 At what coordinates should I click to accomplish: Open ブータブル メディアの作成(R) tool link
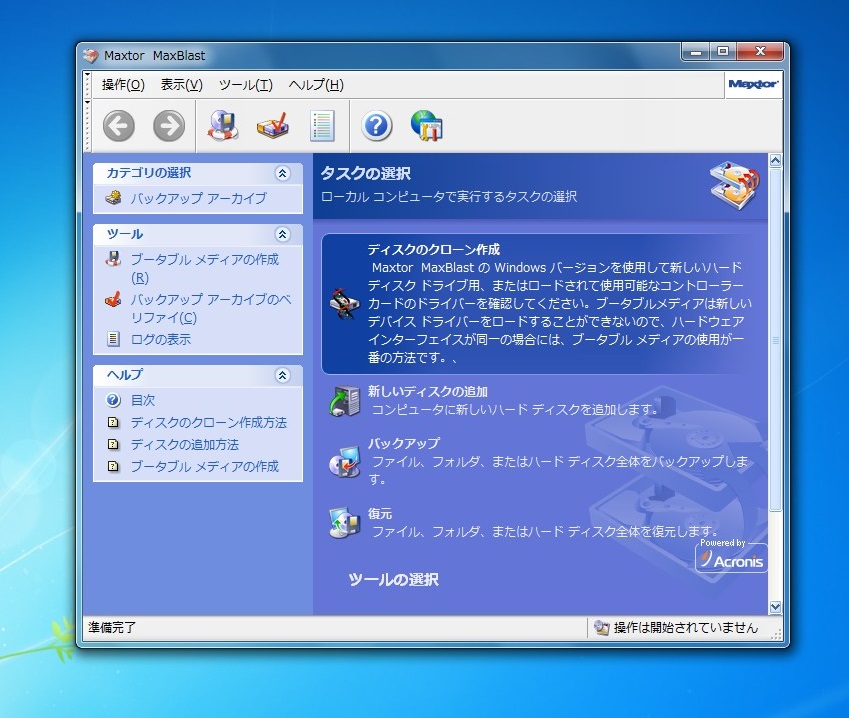click(x=205, y=268)
